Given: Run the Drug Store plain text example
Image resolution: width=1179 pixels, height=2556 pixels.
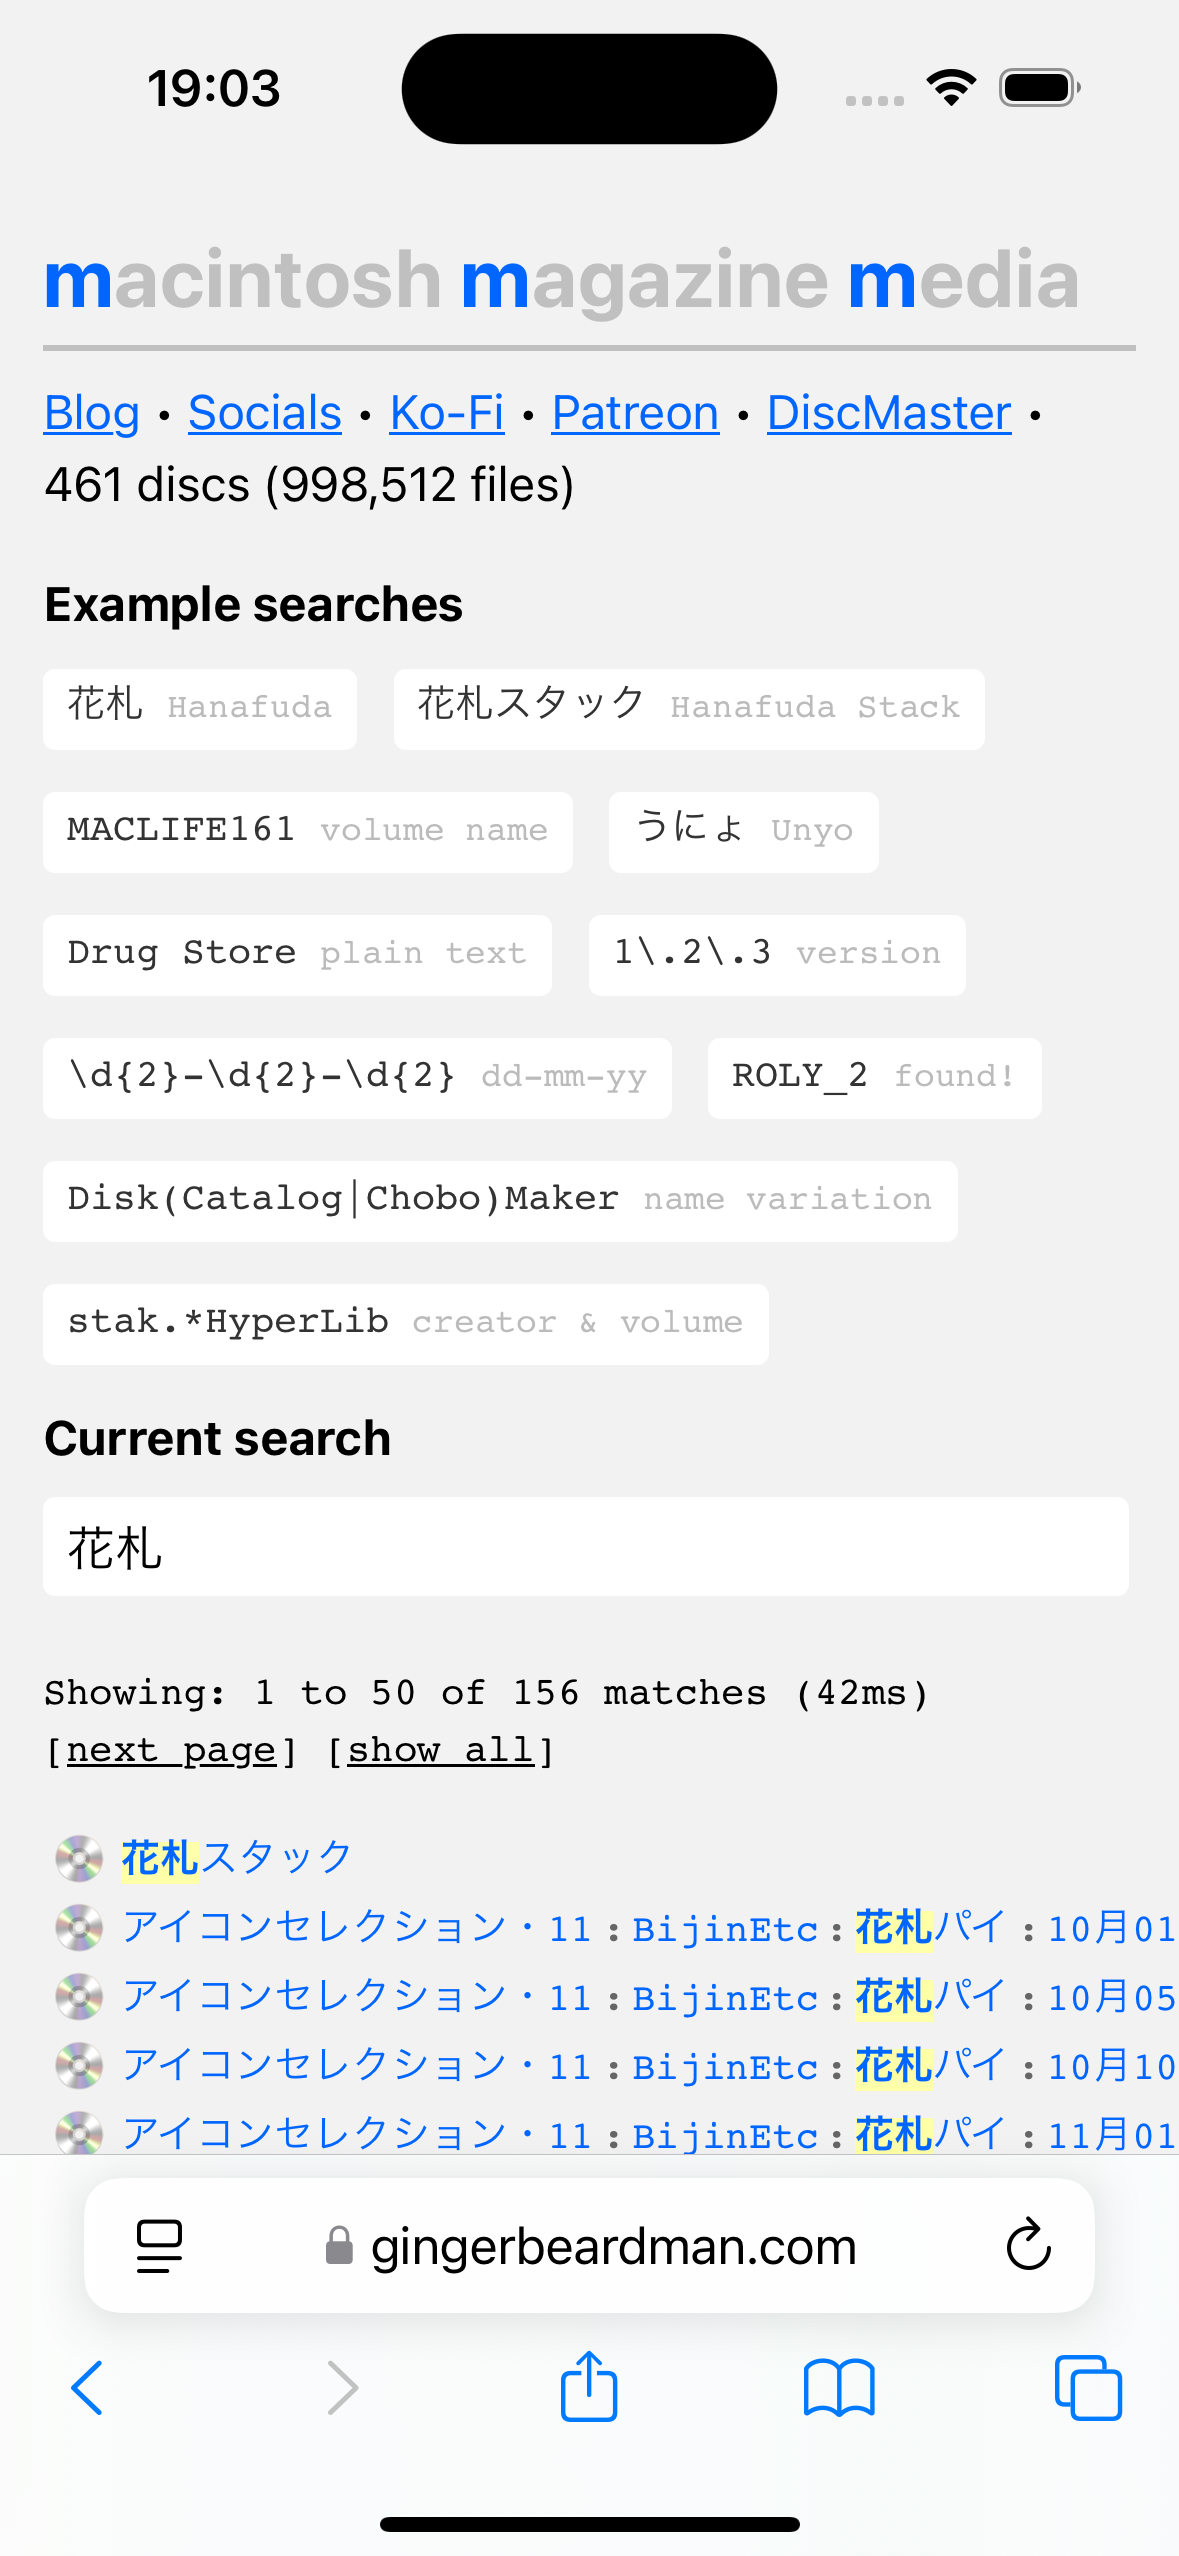Looking at the screenshot, I should pyautogui.click(x=297, y=955).
